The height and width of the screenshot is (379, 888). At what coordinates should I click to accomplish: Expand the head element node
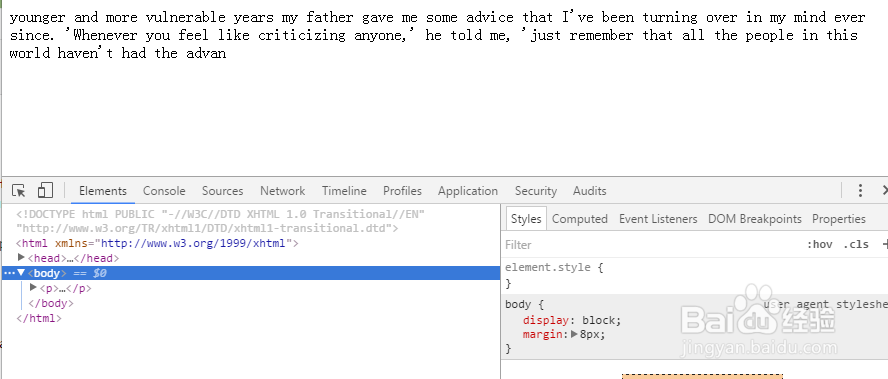(x=22, y=258)
